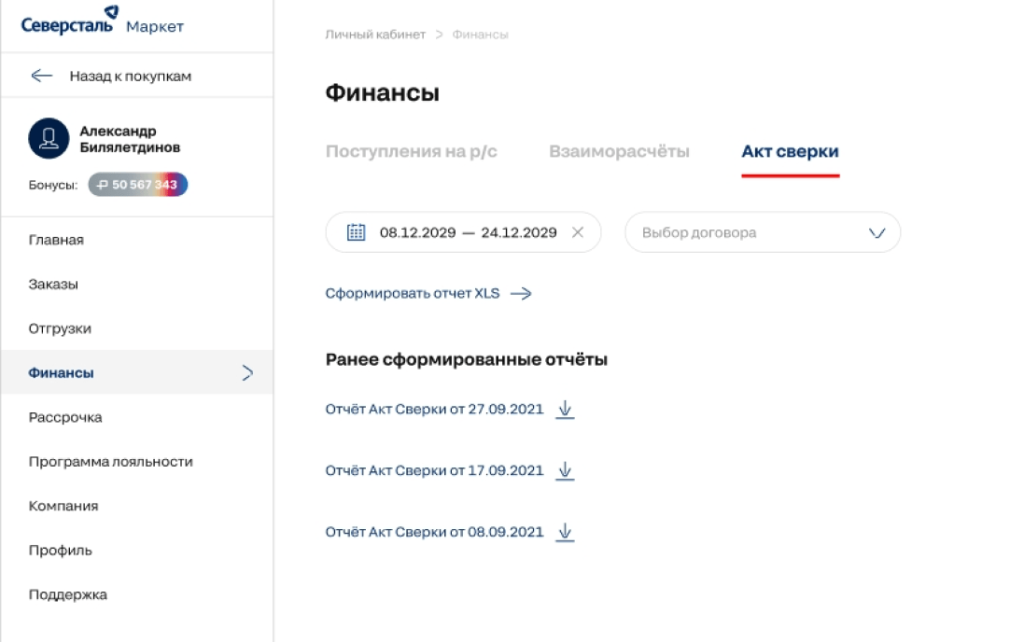Clear the date range with X icon
The width and height of the screenshot is (1024, 642).
pos(577,232)
